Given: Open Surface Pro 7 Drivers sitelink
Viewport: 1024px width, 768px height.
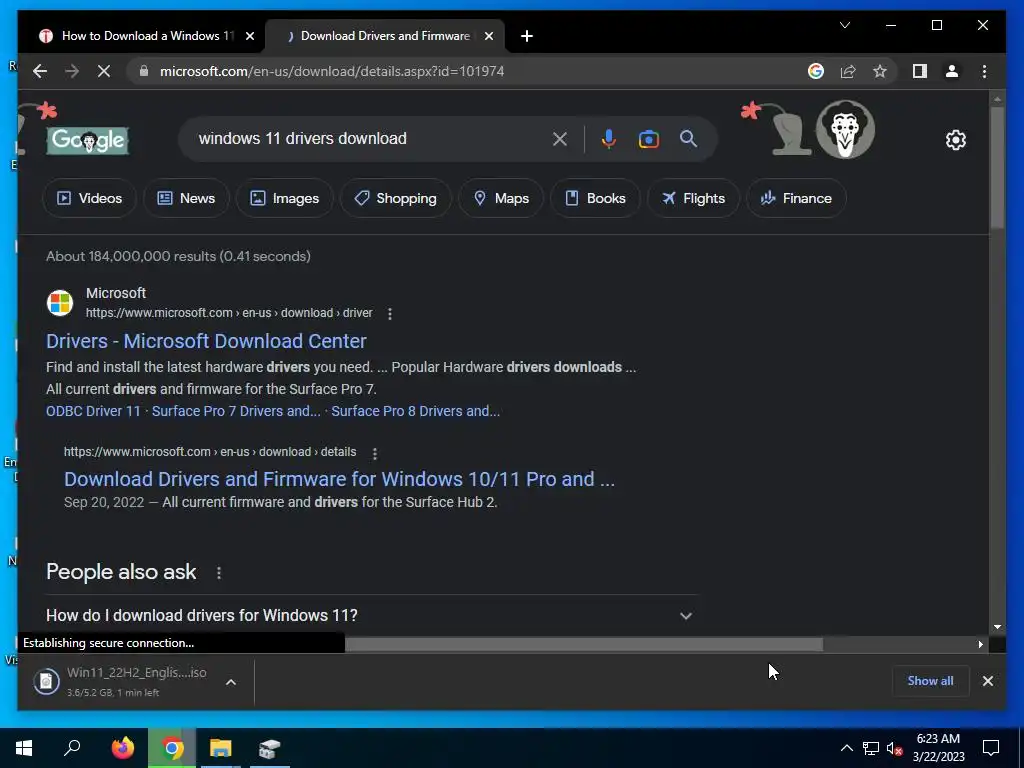Looking at the screenshot, I should pos(236,411).
